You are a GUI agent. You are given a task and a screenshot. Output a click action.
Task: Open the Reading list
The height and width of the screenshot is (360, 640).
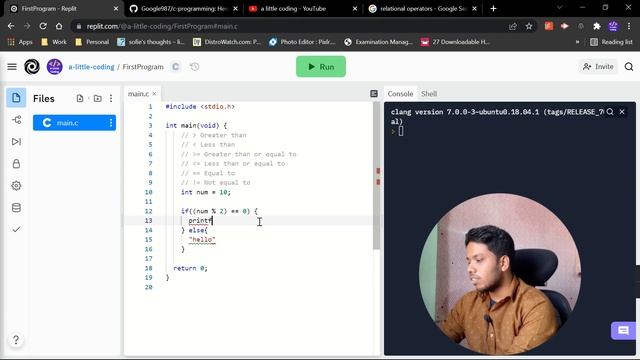pos(611,42)
